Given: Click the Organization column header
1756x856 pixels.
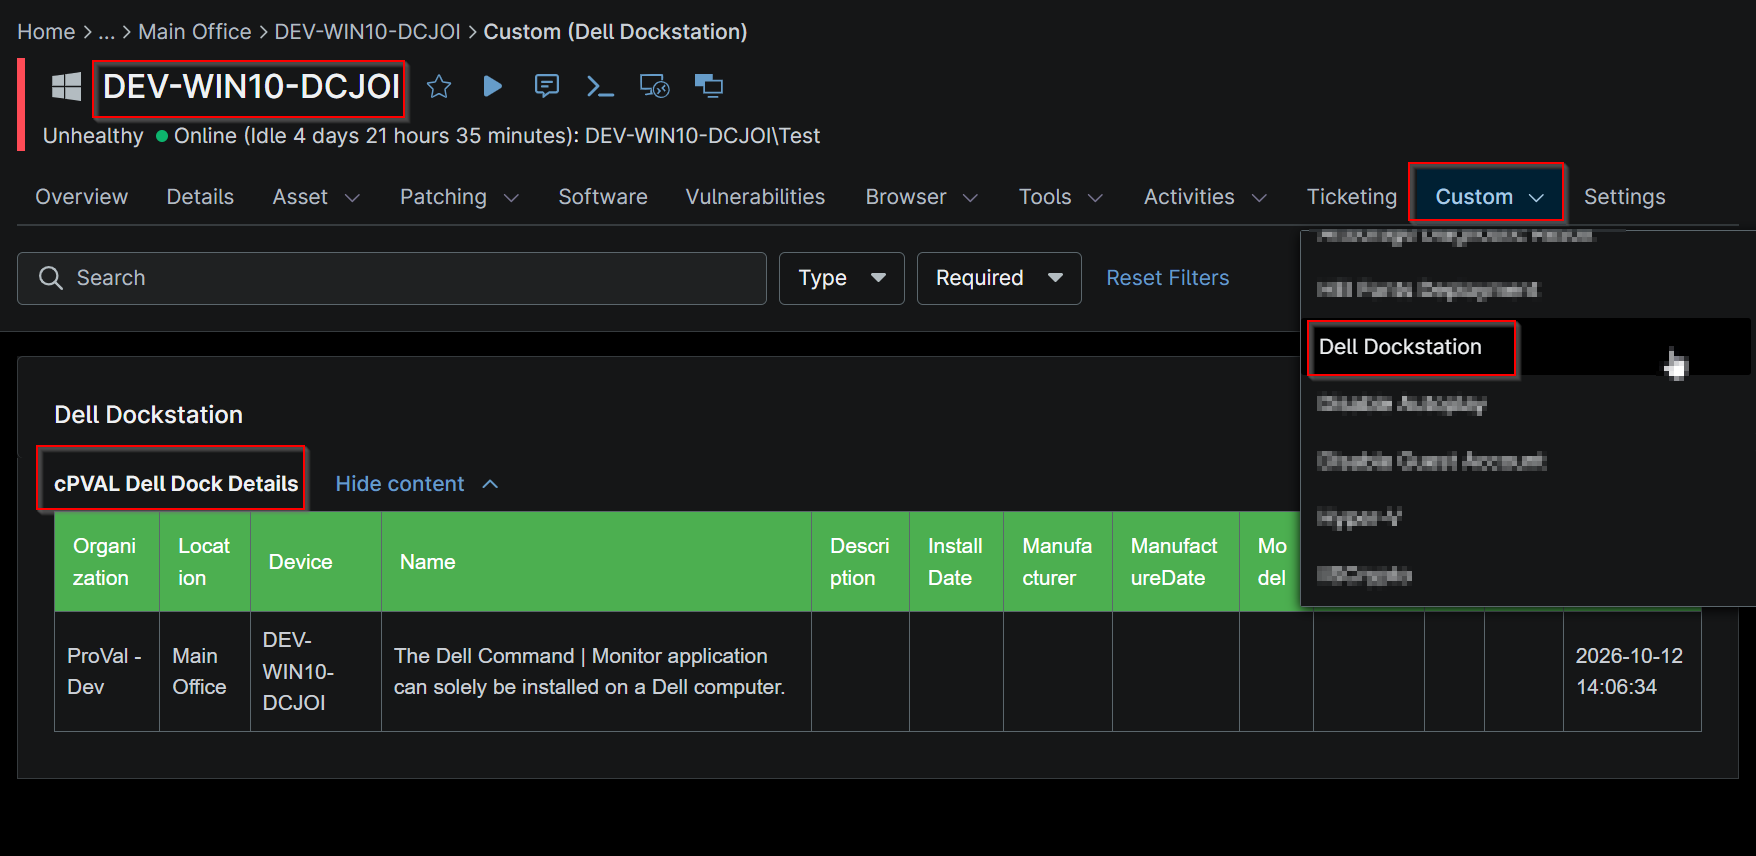Looking at the screenshot, I should [x=105, y=562].
